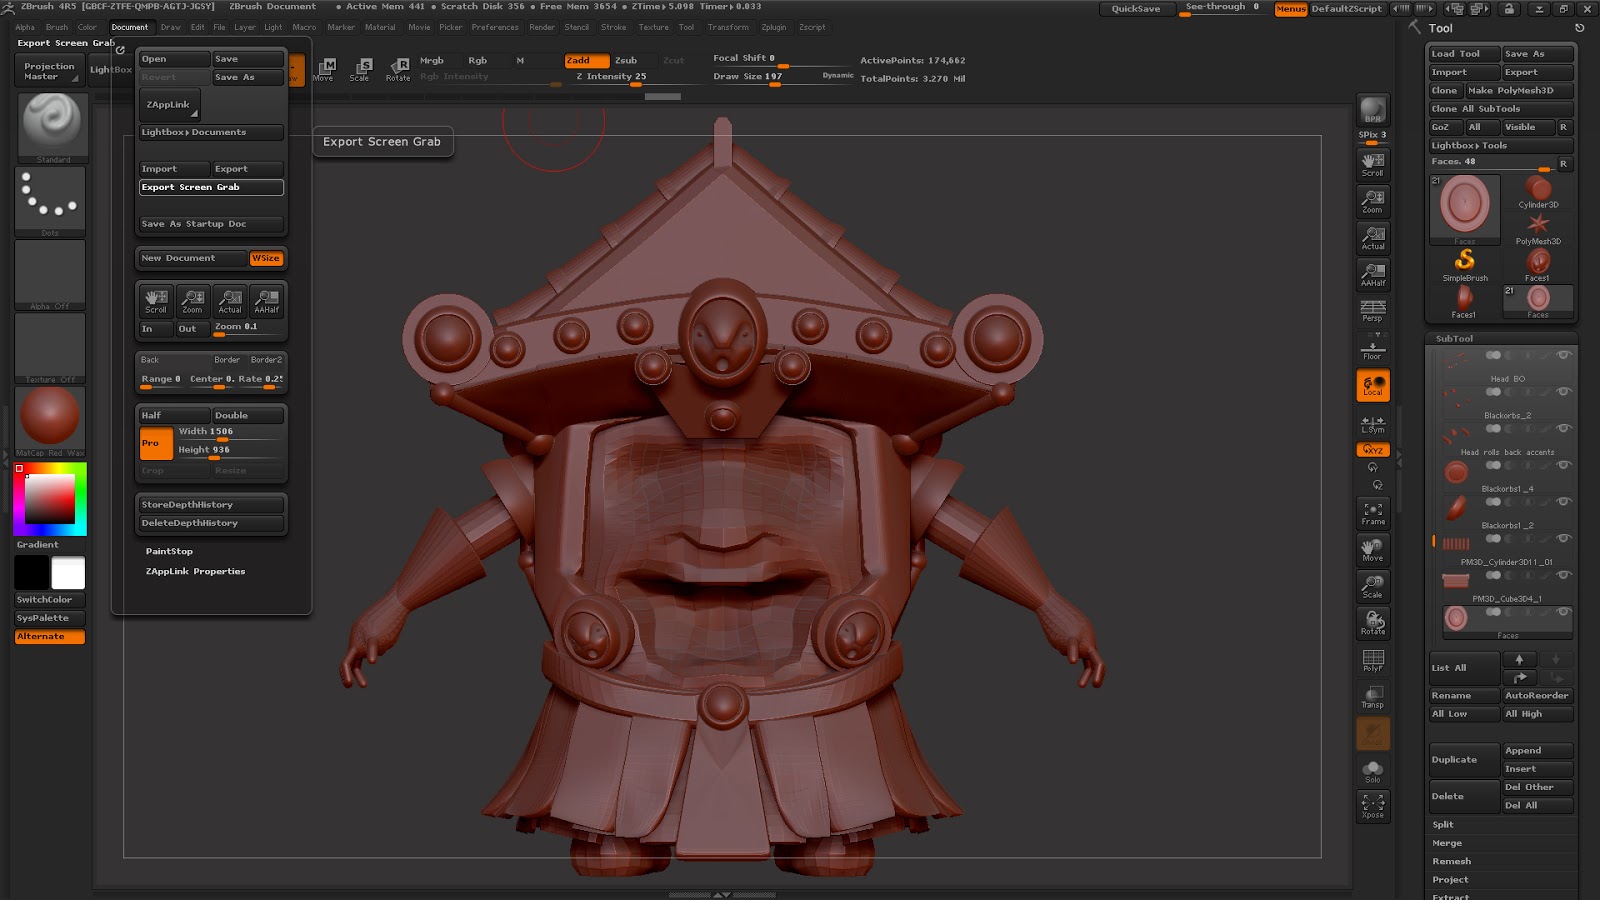
Task: Expand Lightbox Documents
Action: [x=210, y=132]
